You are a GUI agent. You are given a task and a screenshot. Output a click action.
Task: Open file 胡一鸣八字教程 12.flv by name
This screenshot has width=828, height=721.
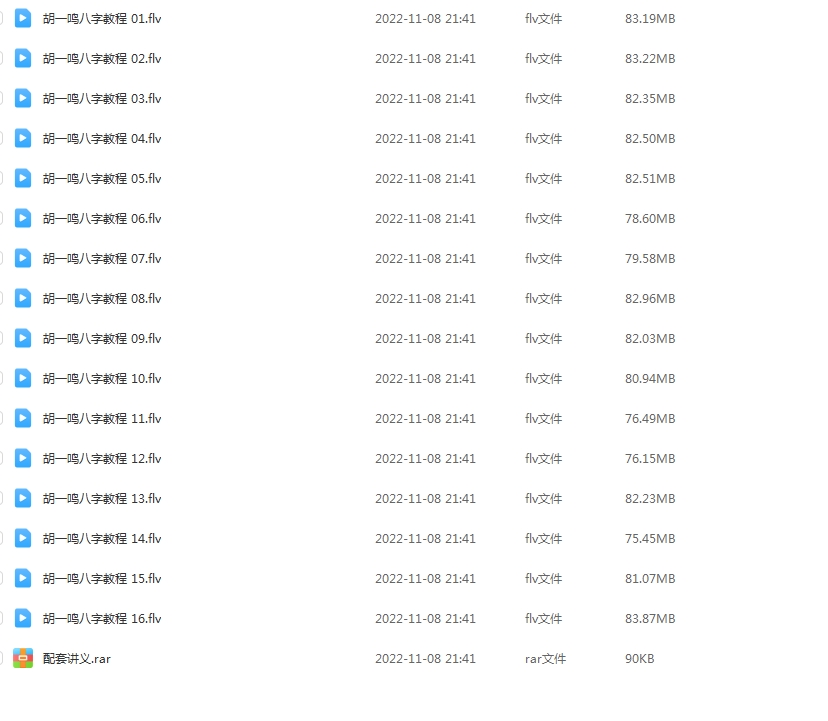coord(102,458)
